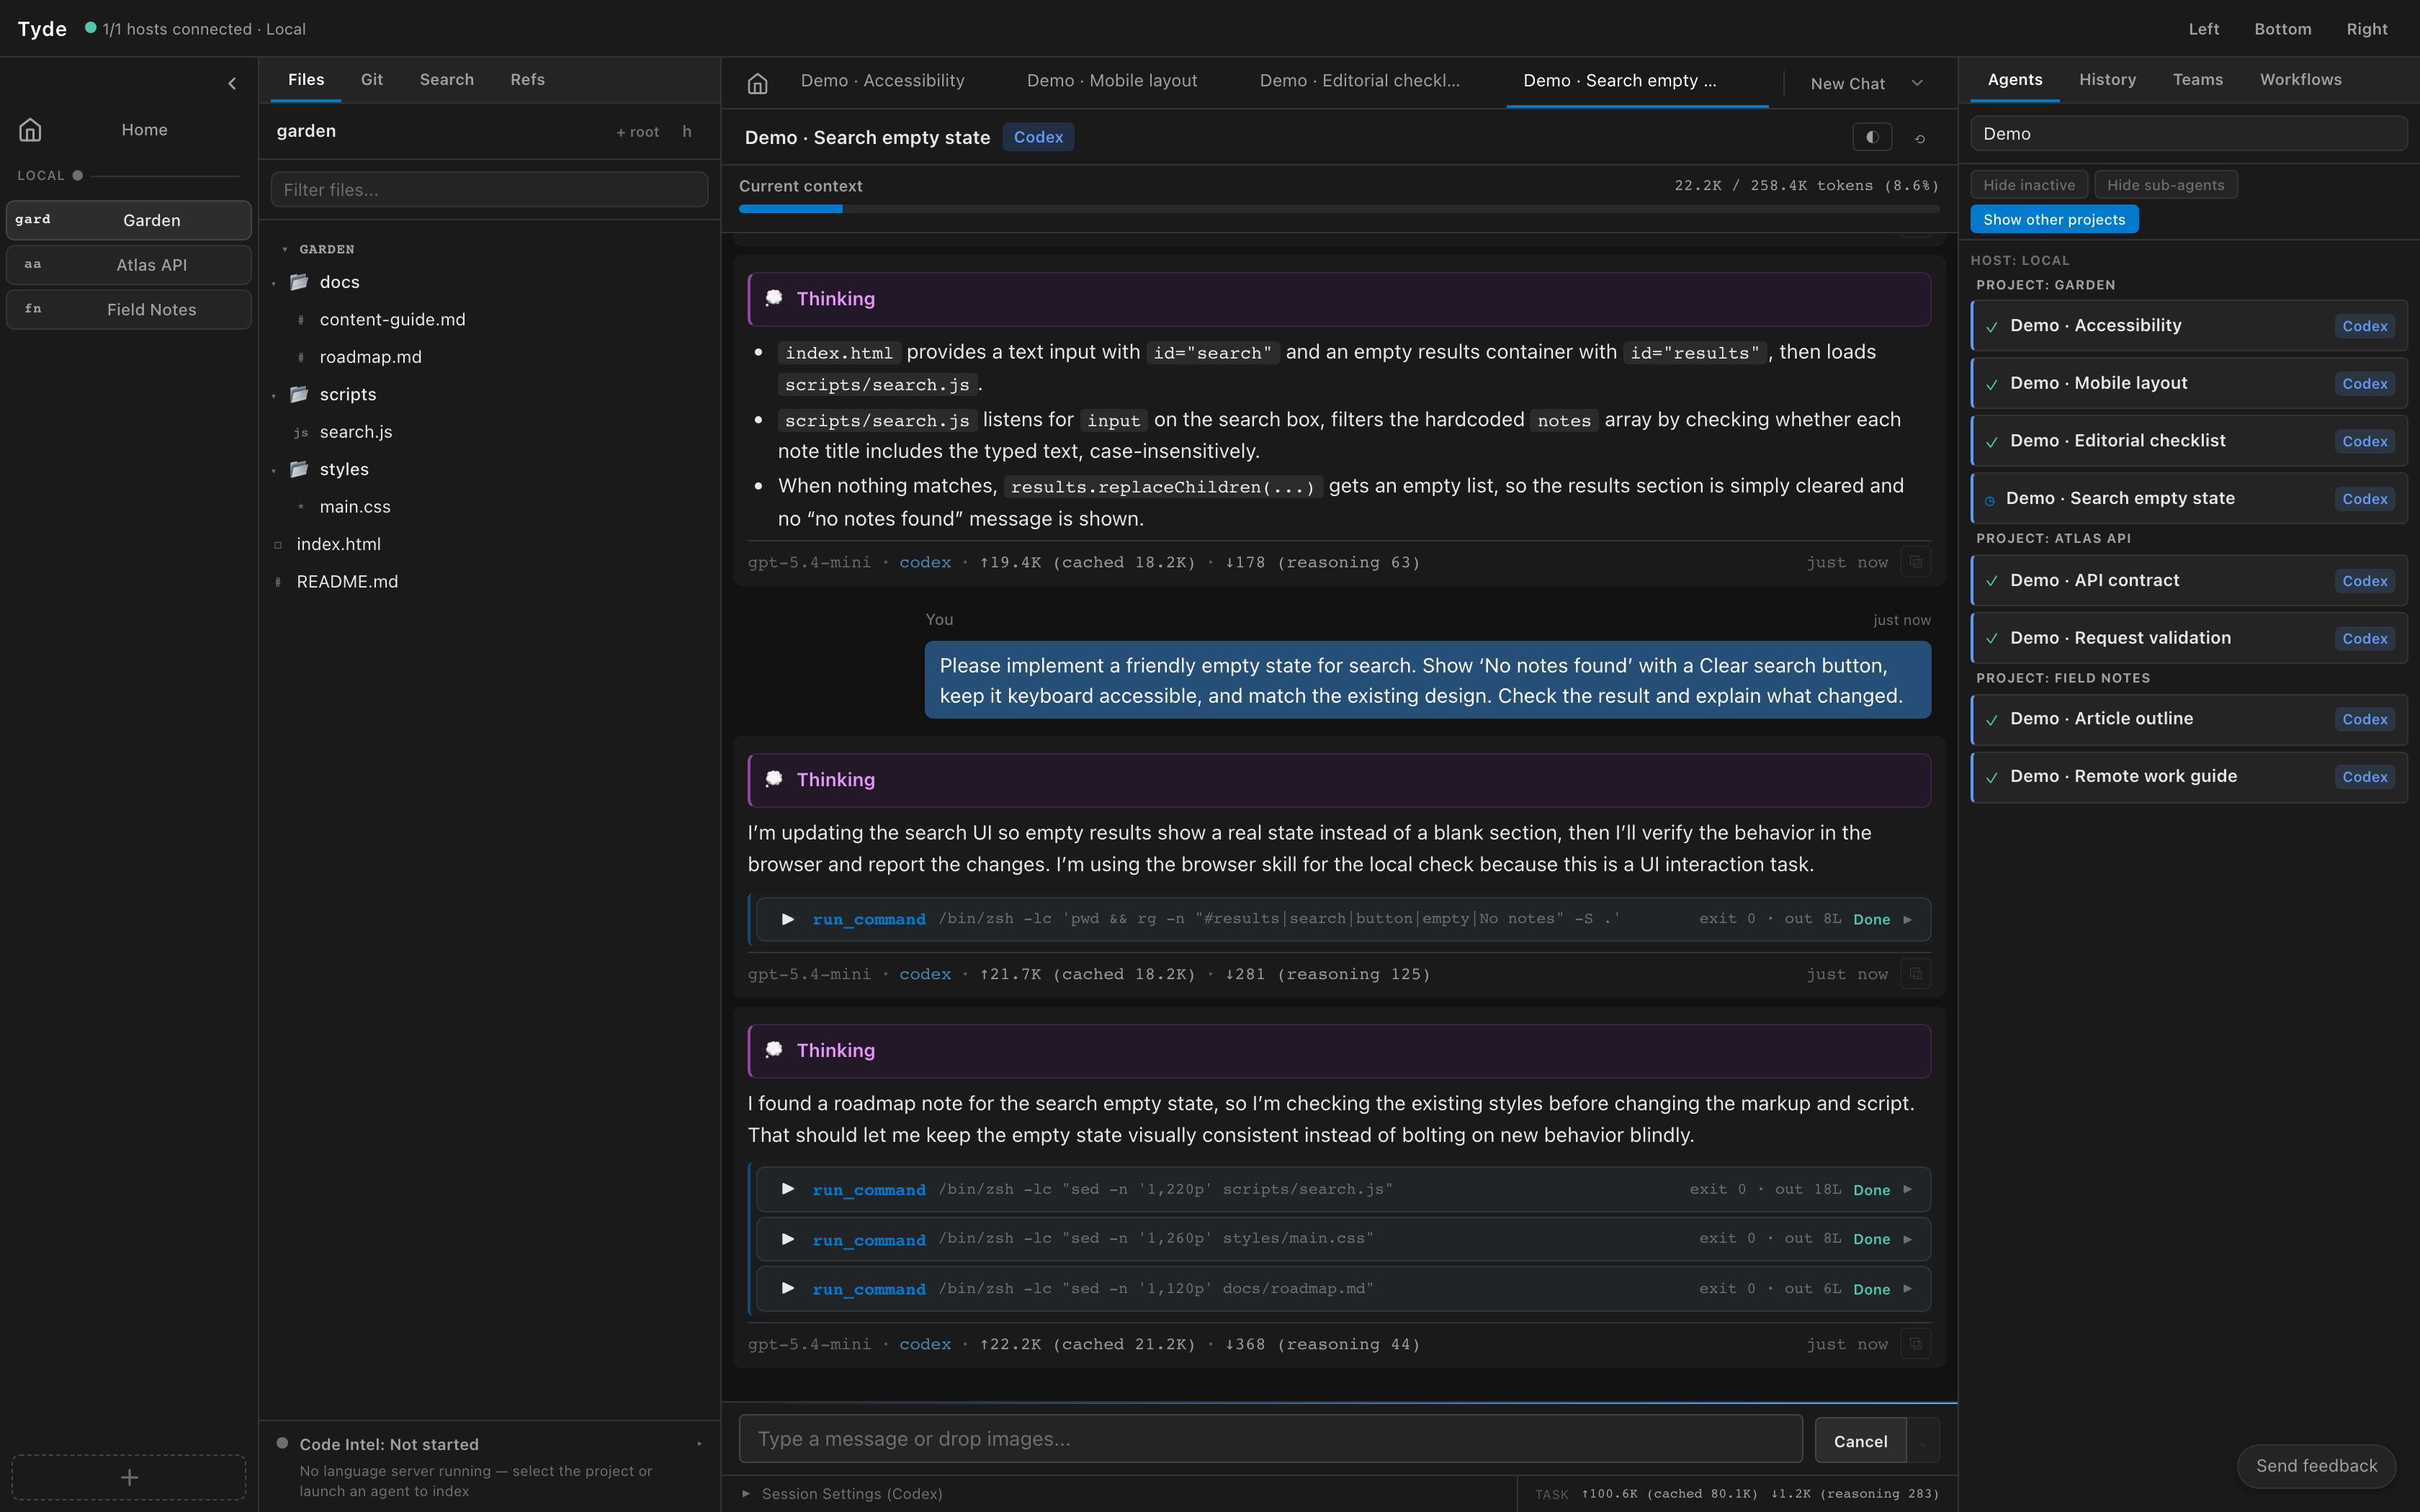Expand rg run_command output arrow
Screen dimensions: 2420x1512
(x=1907, y=919)
